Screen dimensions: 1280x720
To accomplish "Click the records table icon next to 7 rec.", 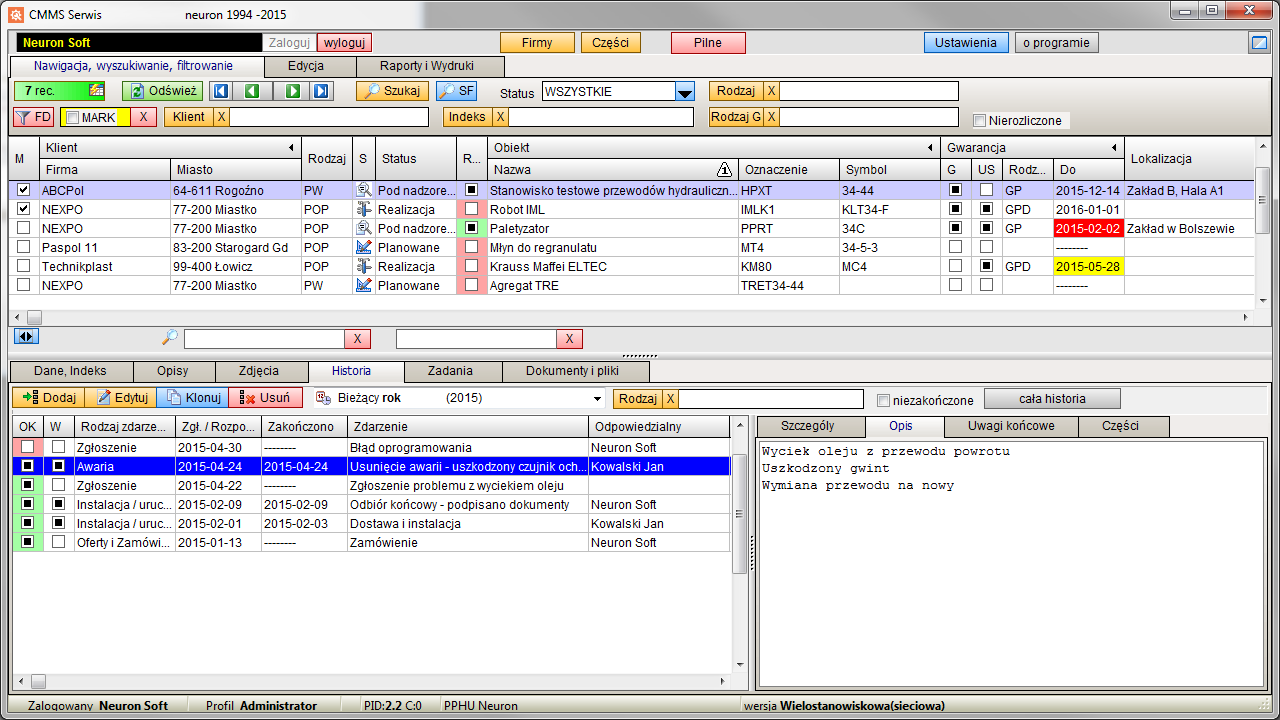I will (97, 91).
